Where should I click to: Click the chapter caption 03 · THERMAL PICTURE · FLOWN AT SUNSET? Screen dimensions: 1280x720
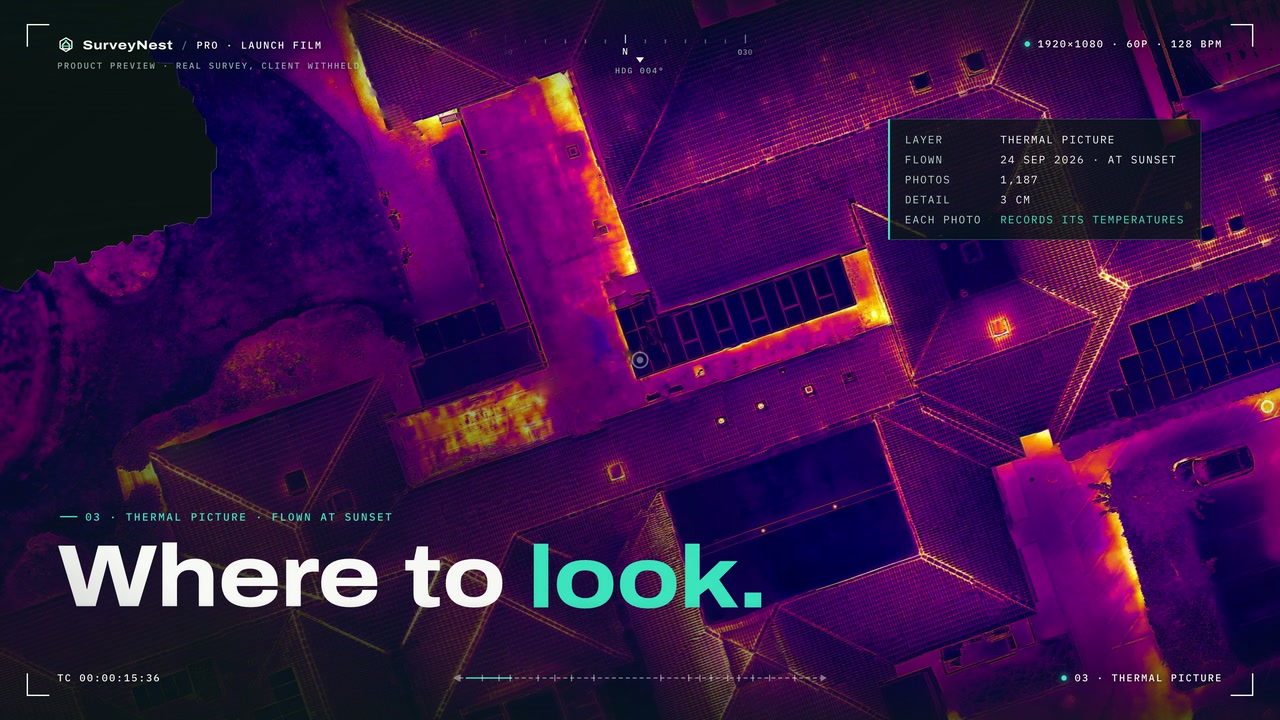click(x=238, y=517)
